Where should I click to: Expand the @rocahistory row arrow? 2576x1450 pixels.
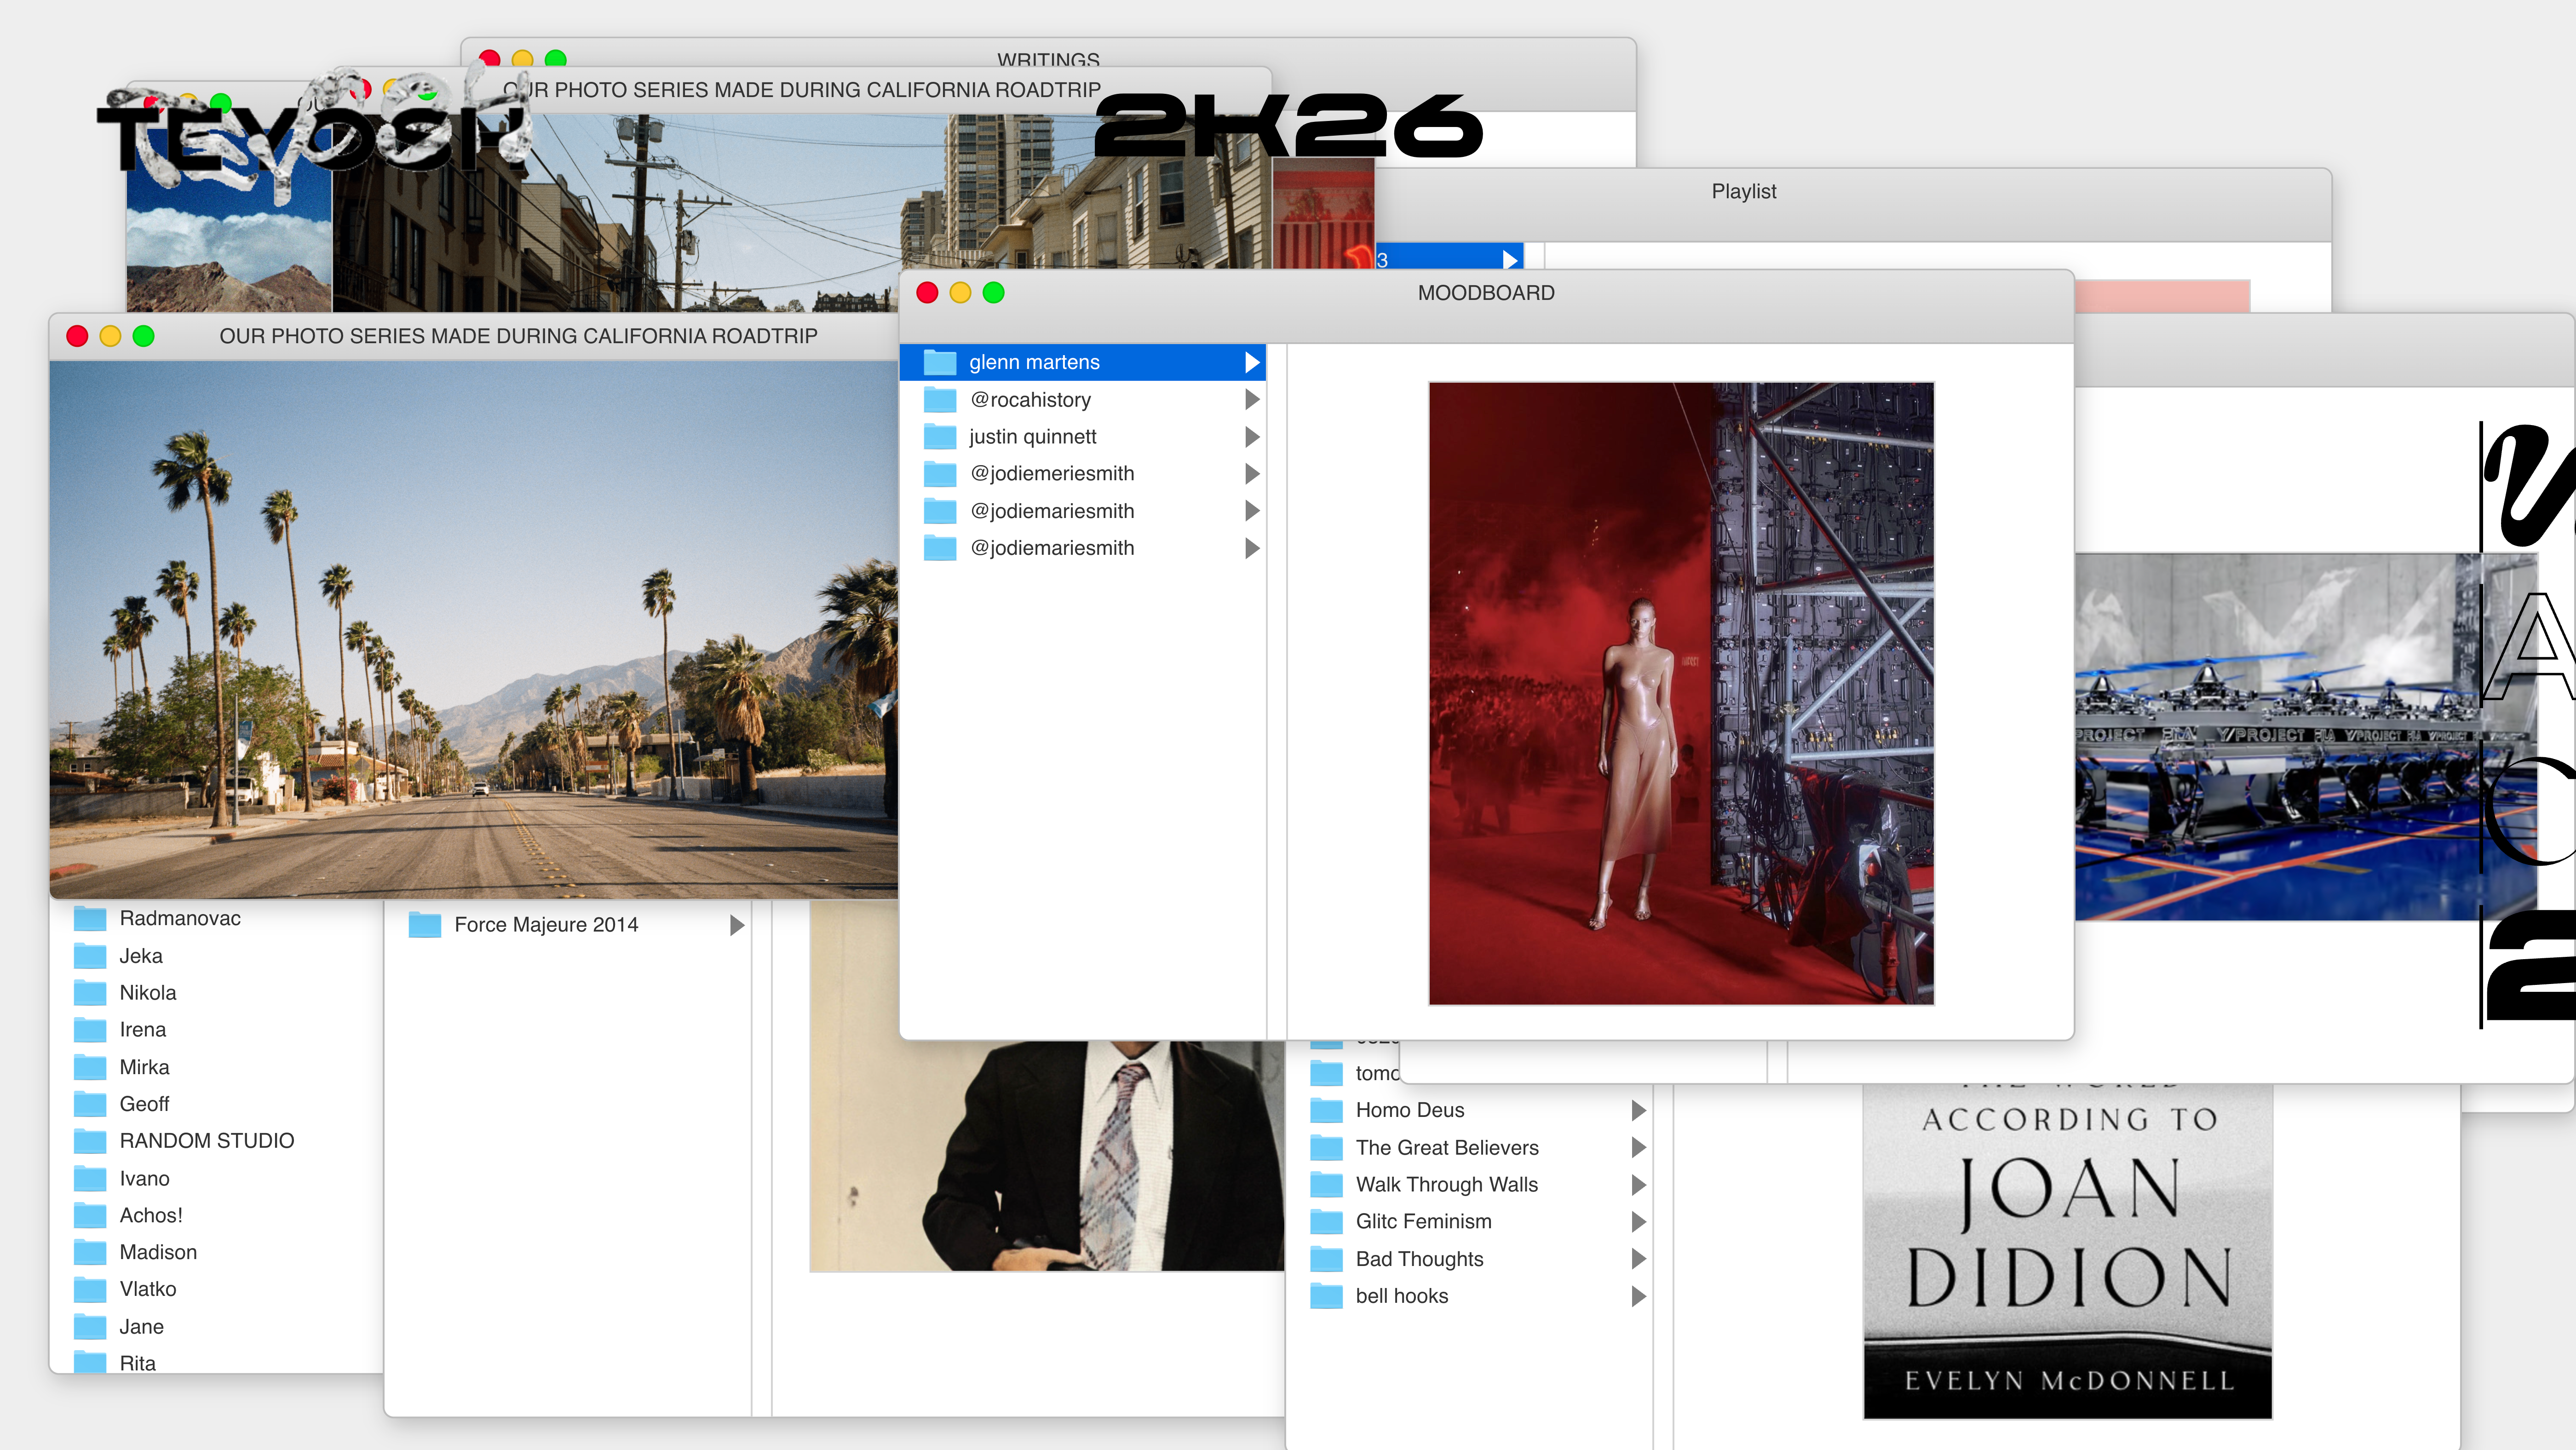[x=1251, y=400]
